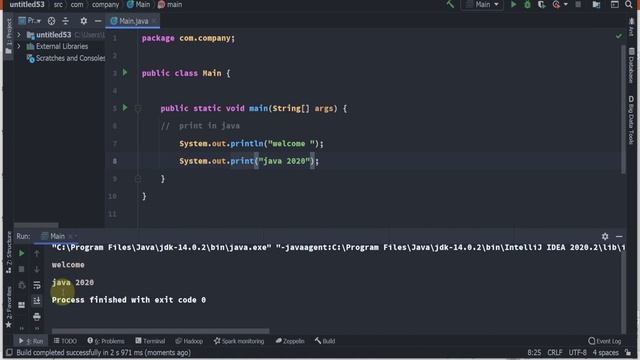Click the toolbar Stop square icon
The width and height of the screenshot is (640, 360).
point(578,4)
